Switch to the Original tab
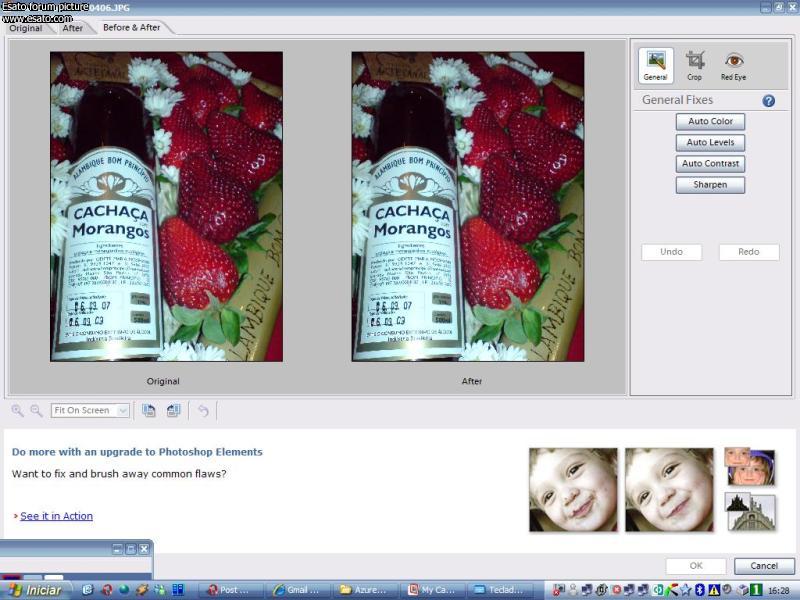800x600 pixels. (x=26, y=28)
